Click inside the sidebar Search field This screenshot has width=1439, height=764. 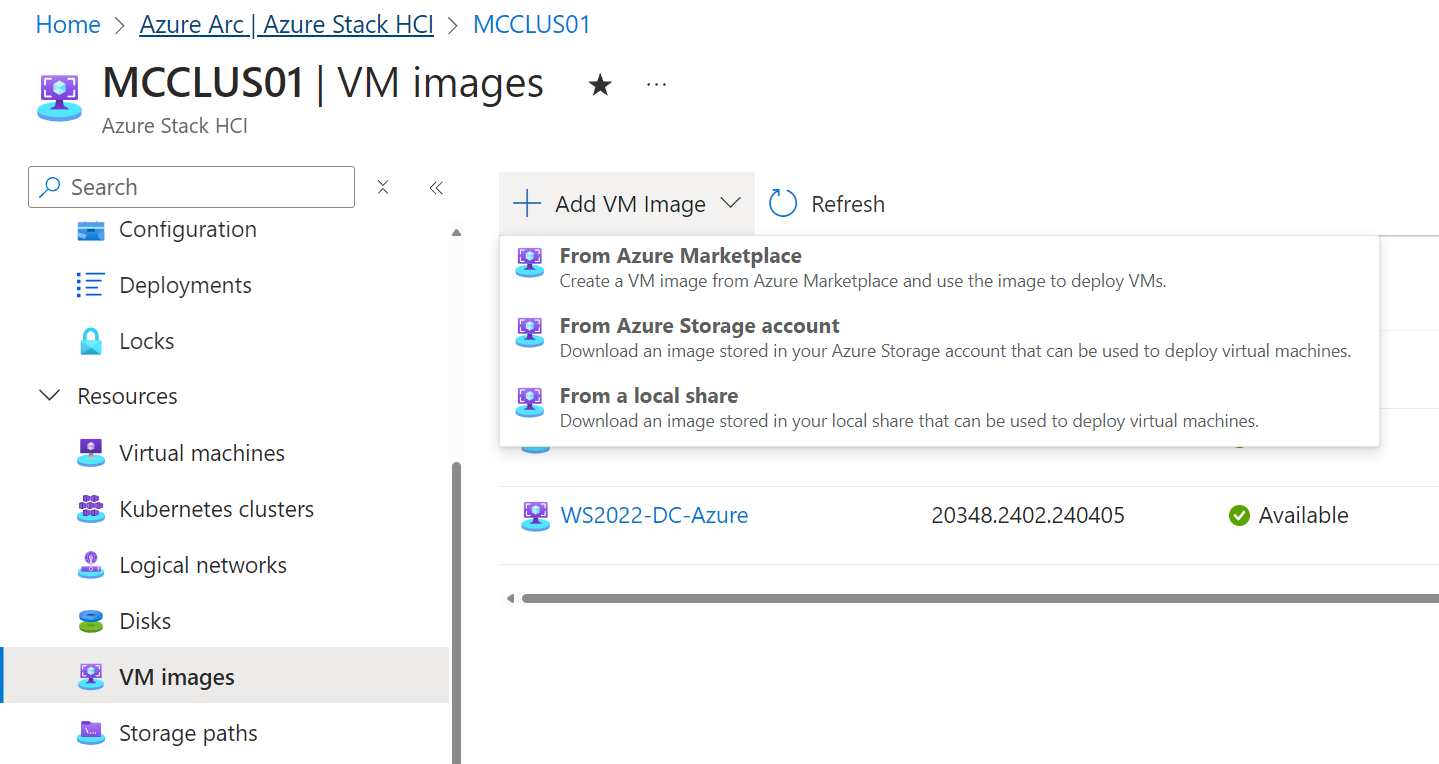pos(190,187)
